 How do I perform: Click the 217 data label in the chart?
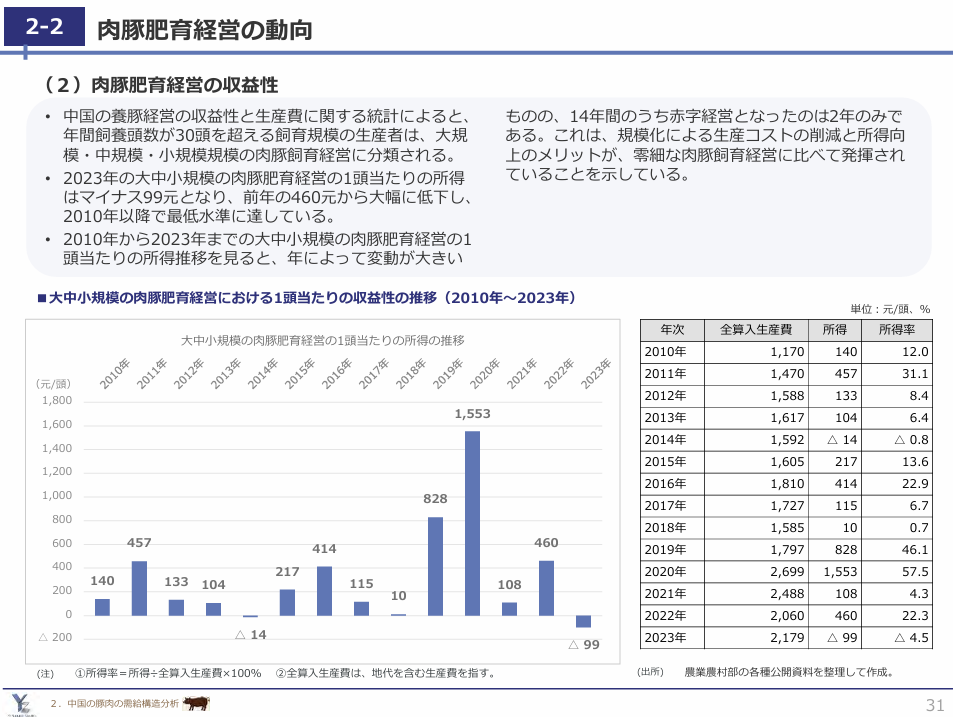pos(287,572)
